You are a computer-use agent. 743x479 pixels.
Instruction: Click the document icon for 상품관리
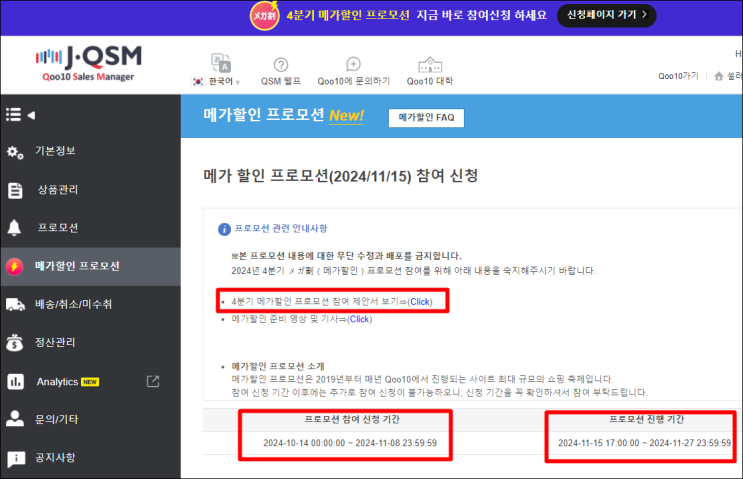(x=15, y=190)
